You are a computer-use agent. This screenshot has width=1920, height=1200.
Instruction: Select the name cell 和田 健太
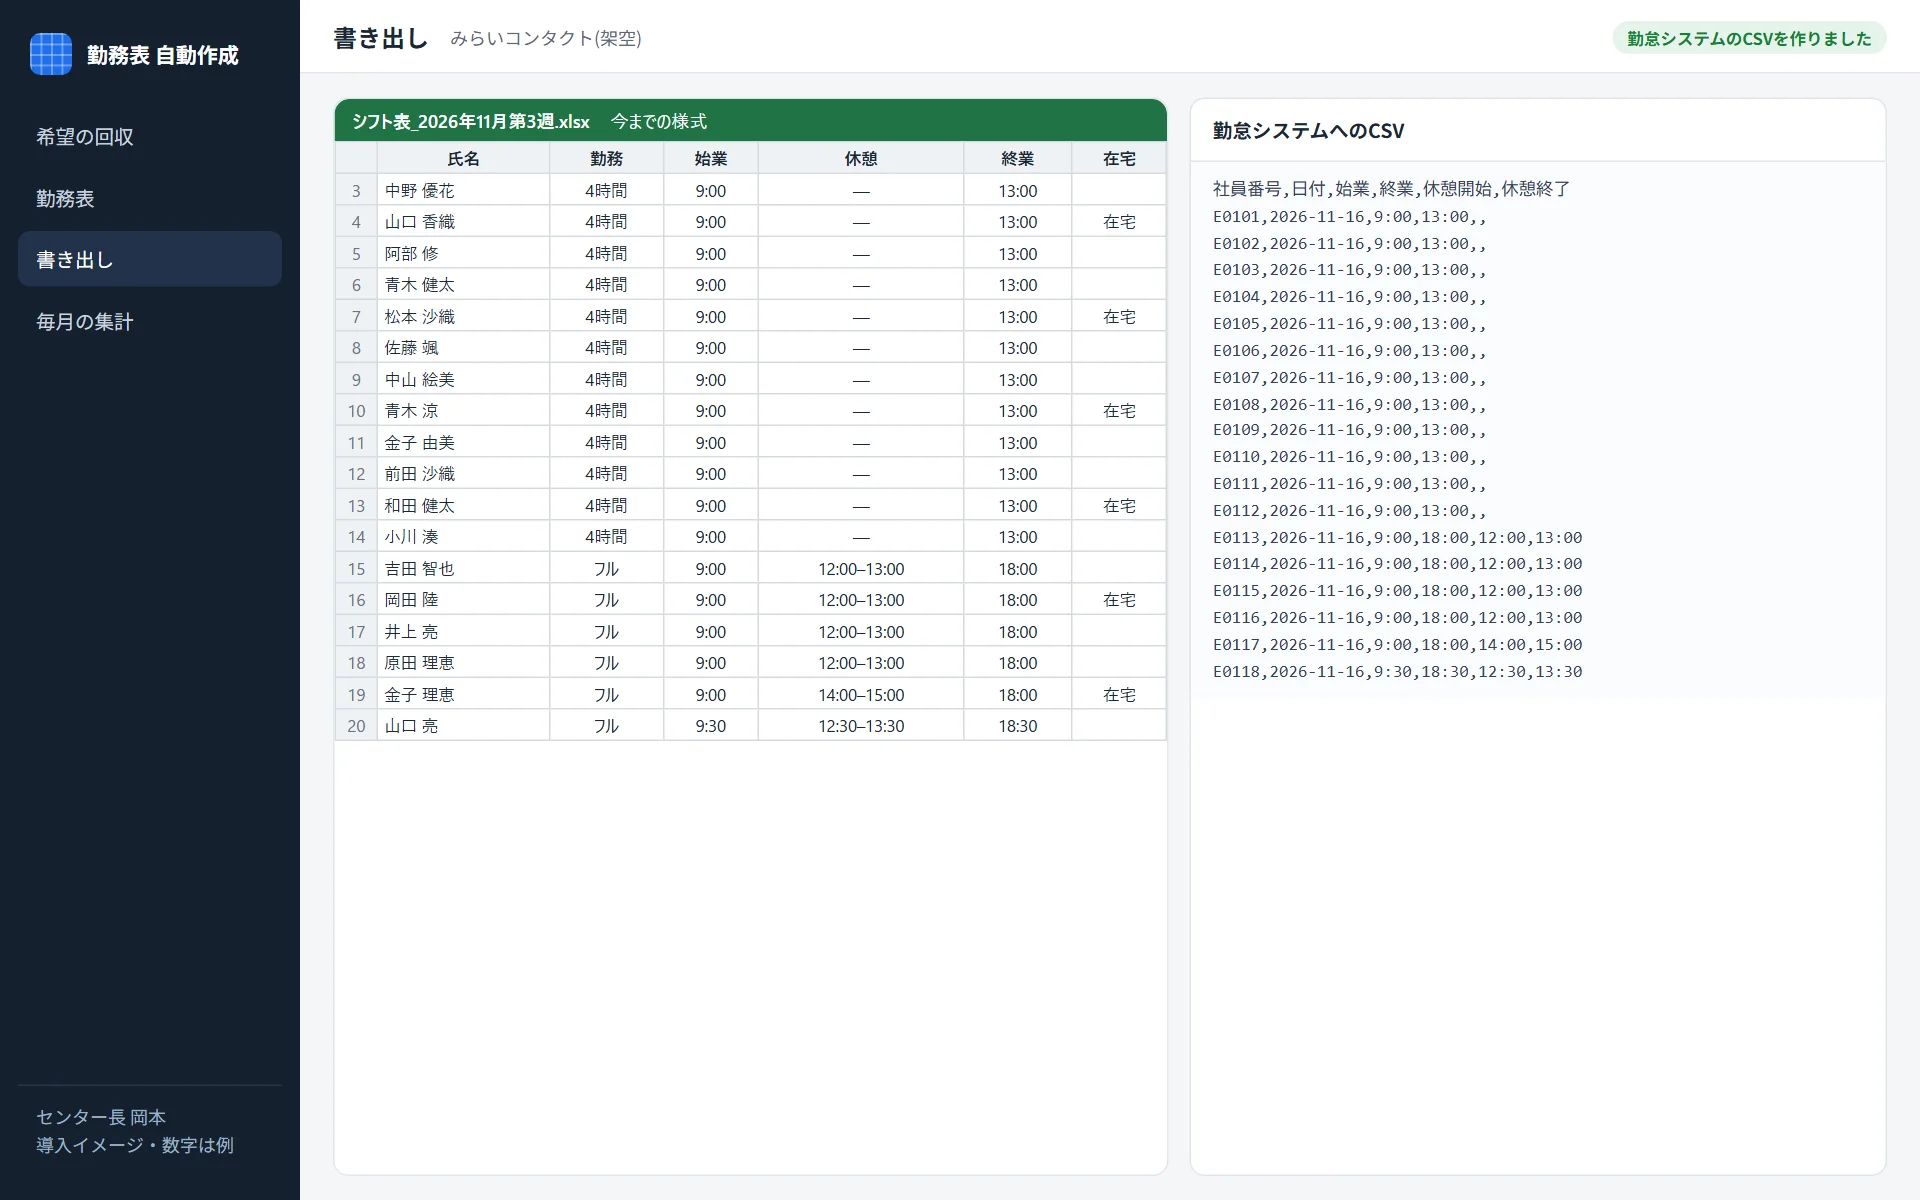tap(463, 505)
